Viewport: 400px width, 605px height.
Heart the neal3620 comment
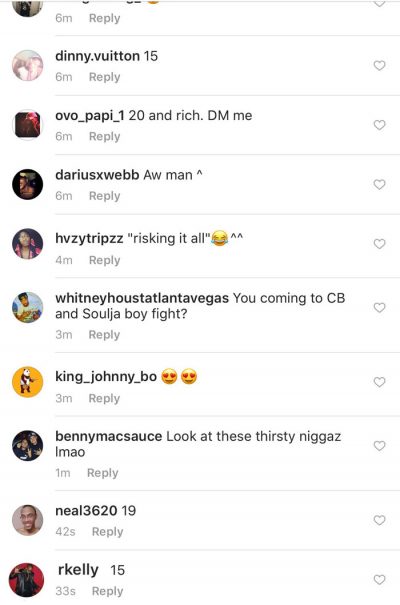tap(380, 520)
